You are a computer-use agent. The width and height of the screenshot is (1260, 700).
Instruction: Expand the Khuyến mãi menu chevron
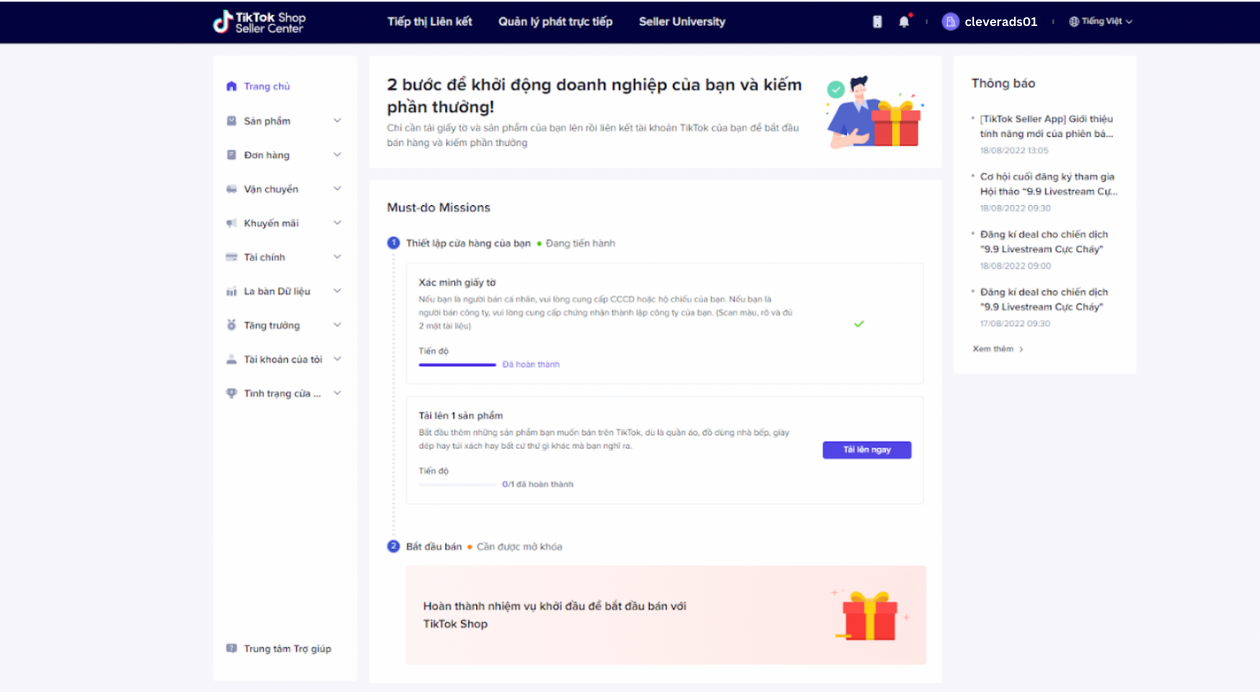(x=337, y=223)
